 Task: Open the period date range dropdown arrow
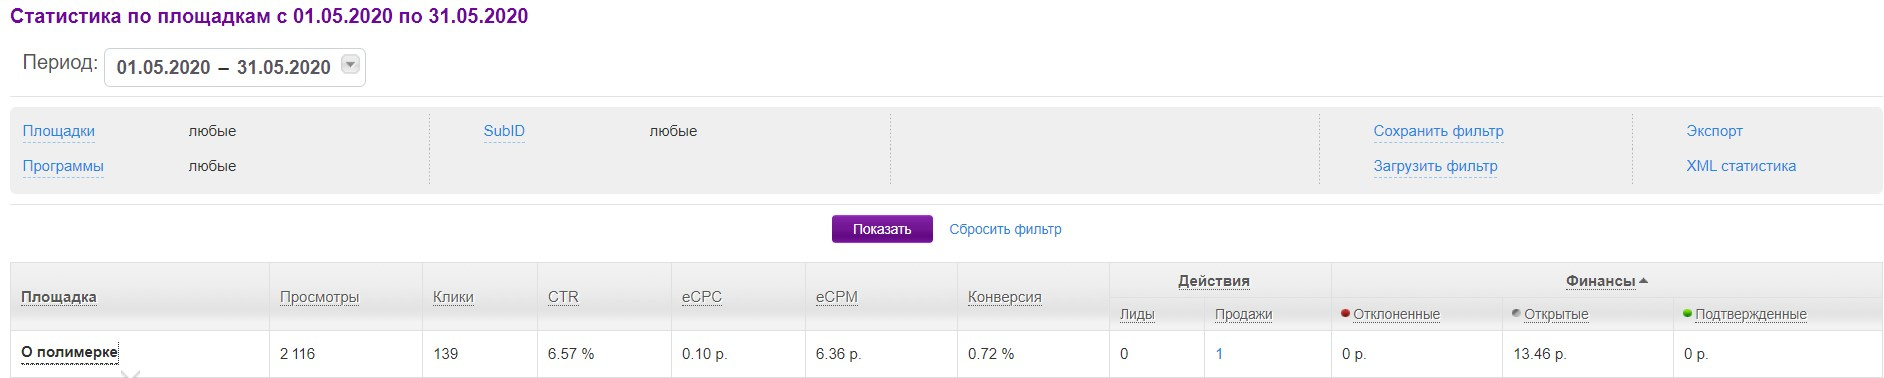tap(350, 65)
